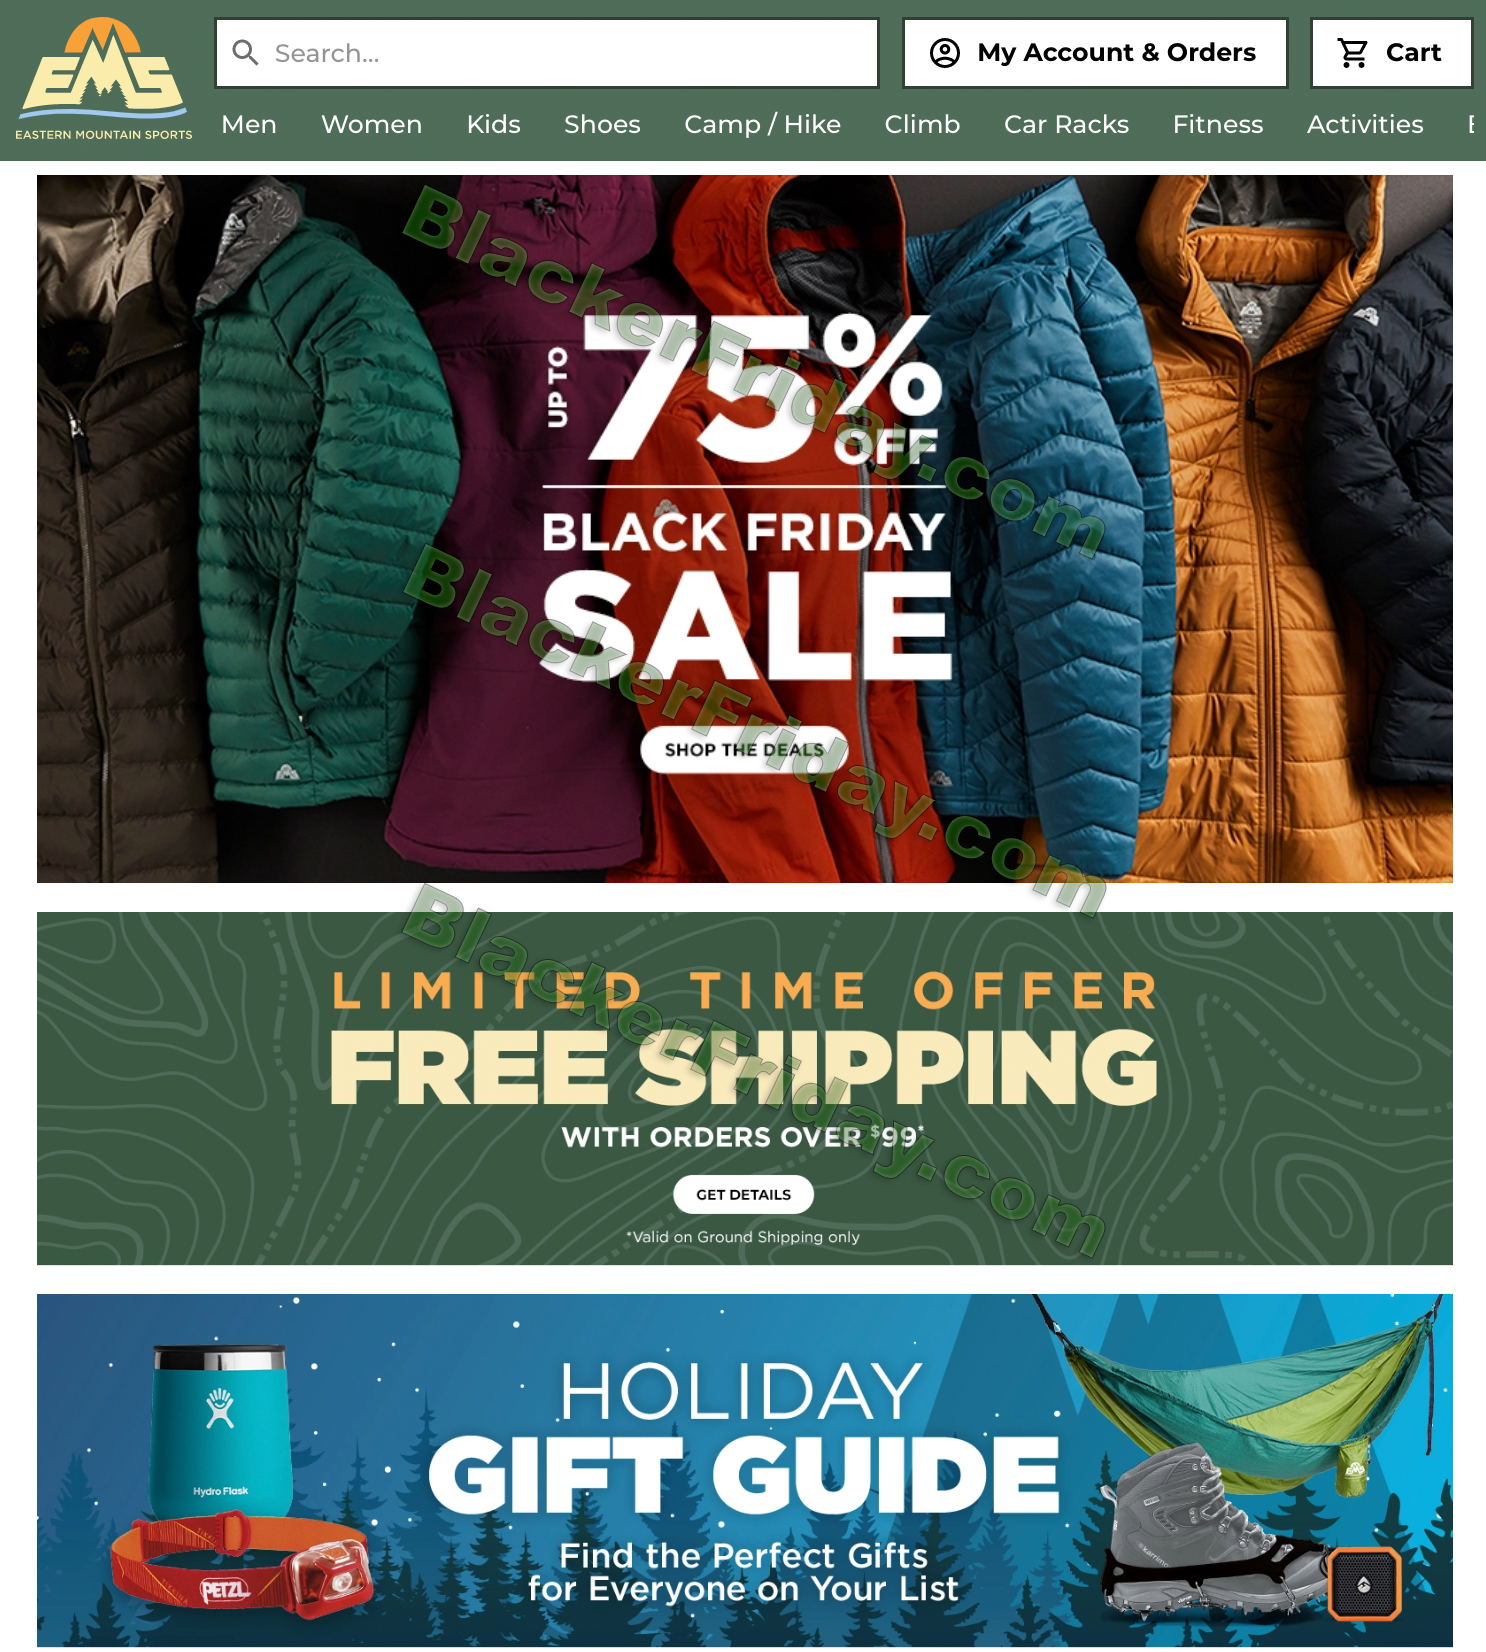Viewport: 1486px width, 1652px height.
Task: Choose the Fitness menu item
Action: (x=1218, y=124)
